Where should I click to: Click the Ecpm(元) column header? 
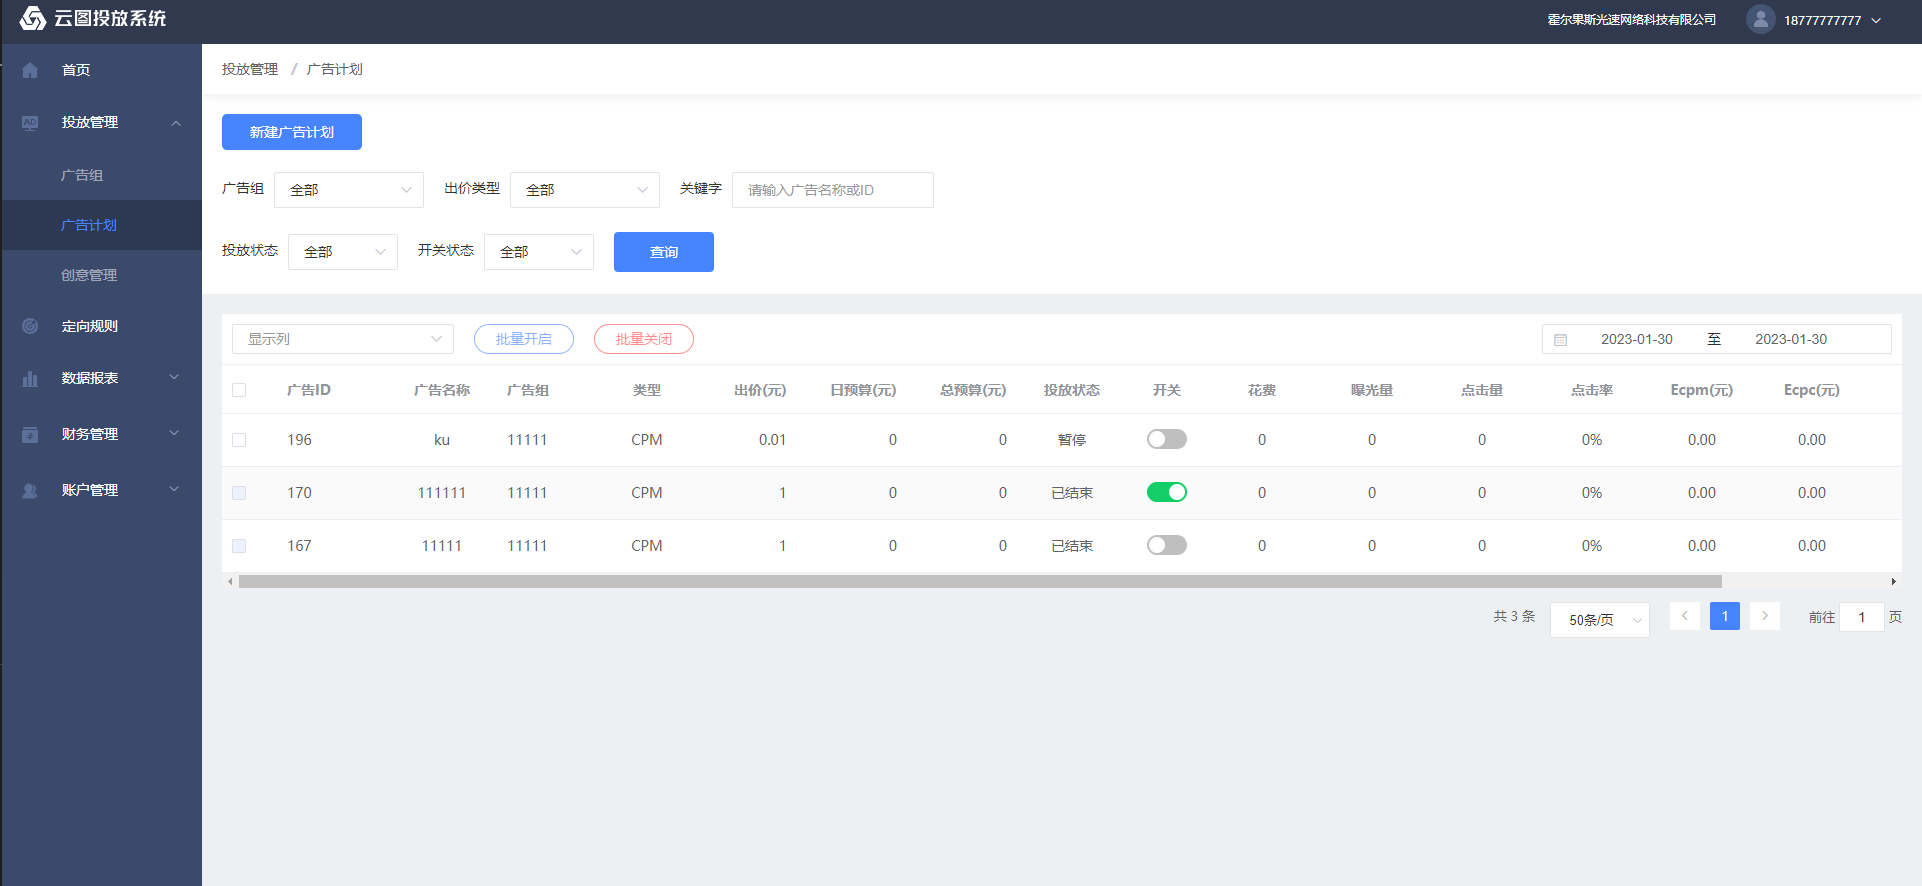(x=1702, y=390)
